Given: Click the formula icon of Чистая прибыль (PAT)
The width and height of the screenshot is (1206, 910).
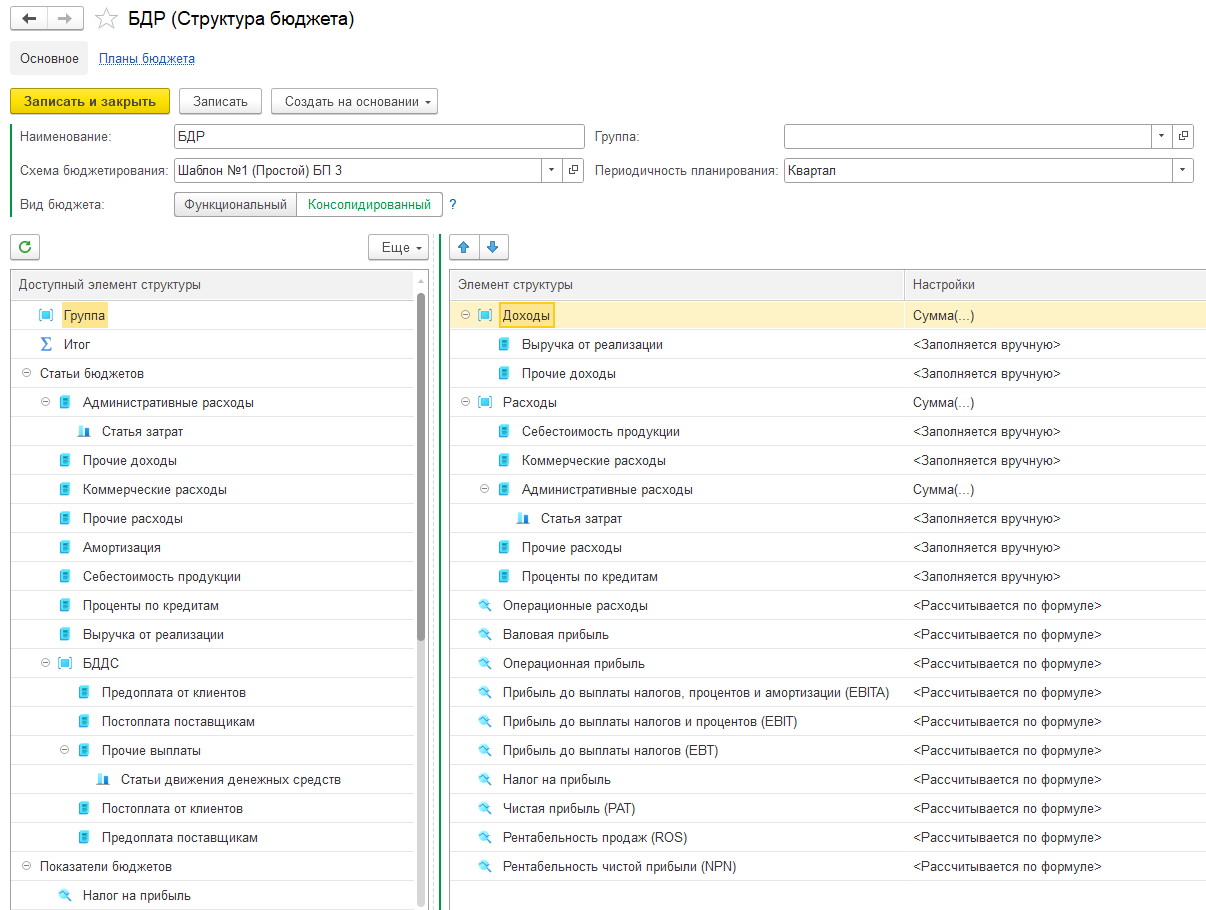Looking at the screenshot, I should (485, 809).
